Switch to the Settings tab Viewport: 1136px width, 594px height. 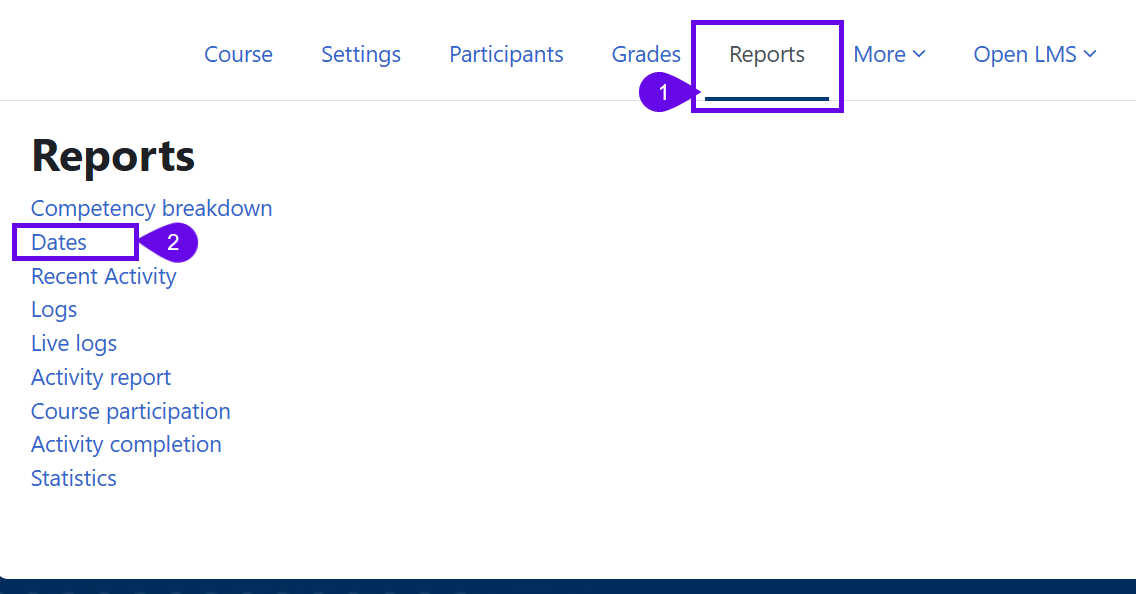point(361,54)
